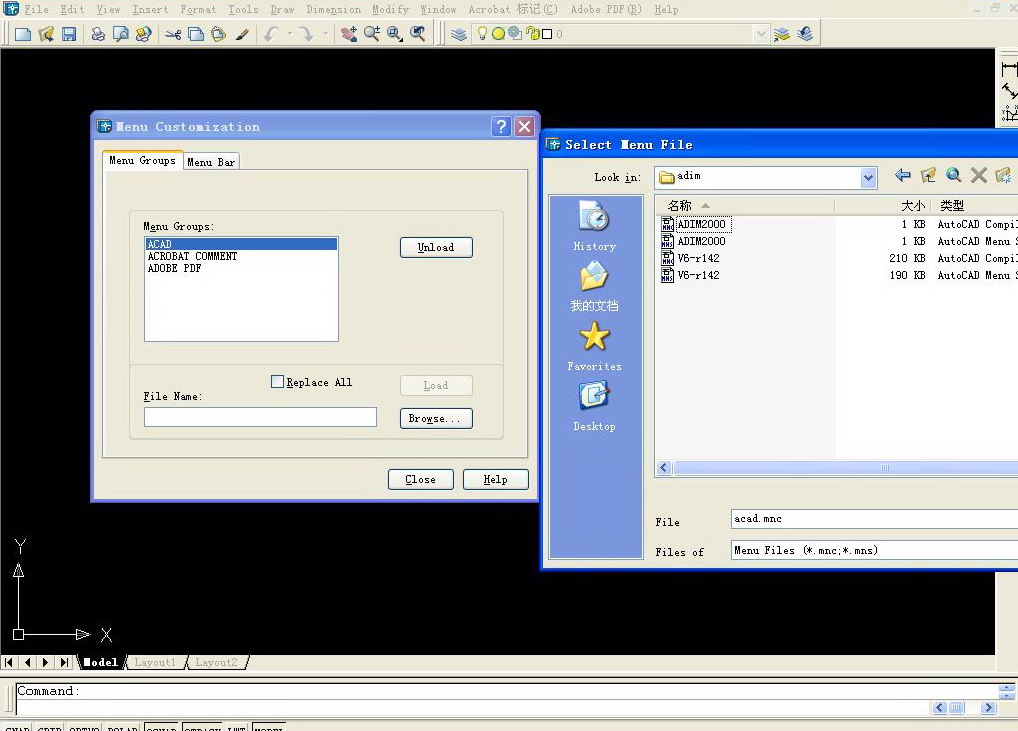Image resolution: width=1018 pixels, height=731 pixels.
Task: Click the layer color square swatch
Action: [547, 34]
